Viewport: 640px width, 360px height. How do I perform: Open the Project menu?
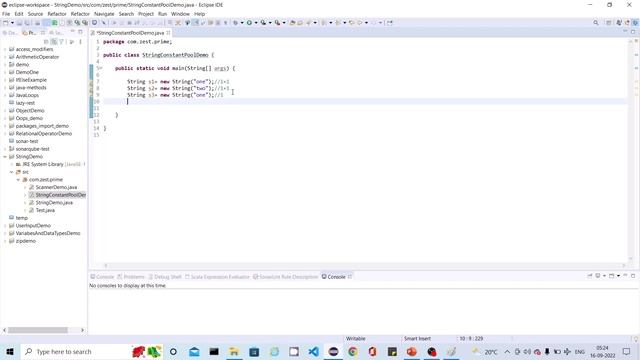pos(146,14)
